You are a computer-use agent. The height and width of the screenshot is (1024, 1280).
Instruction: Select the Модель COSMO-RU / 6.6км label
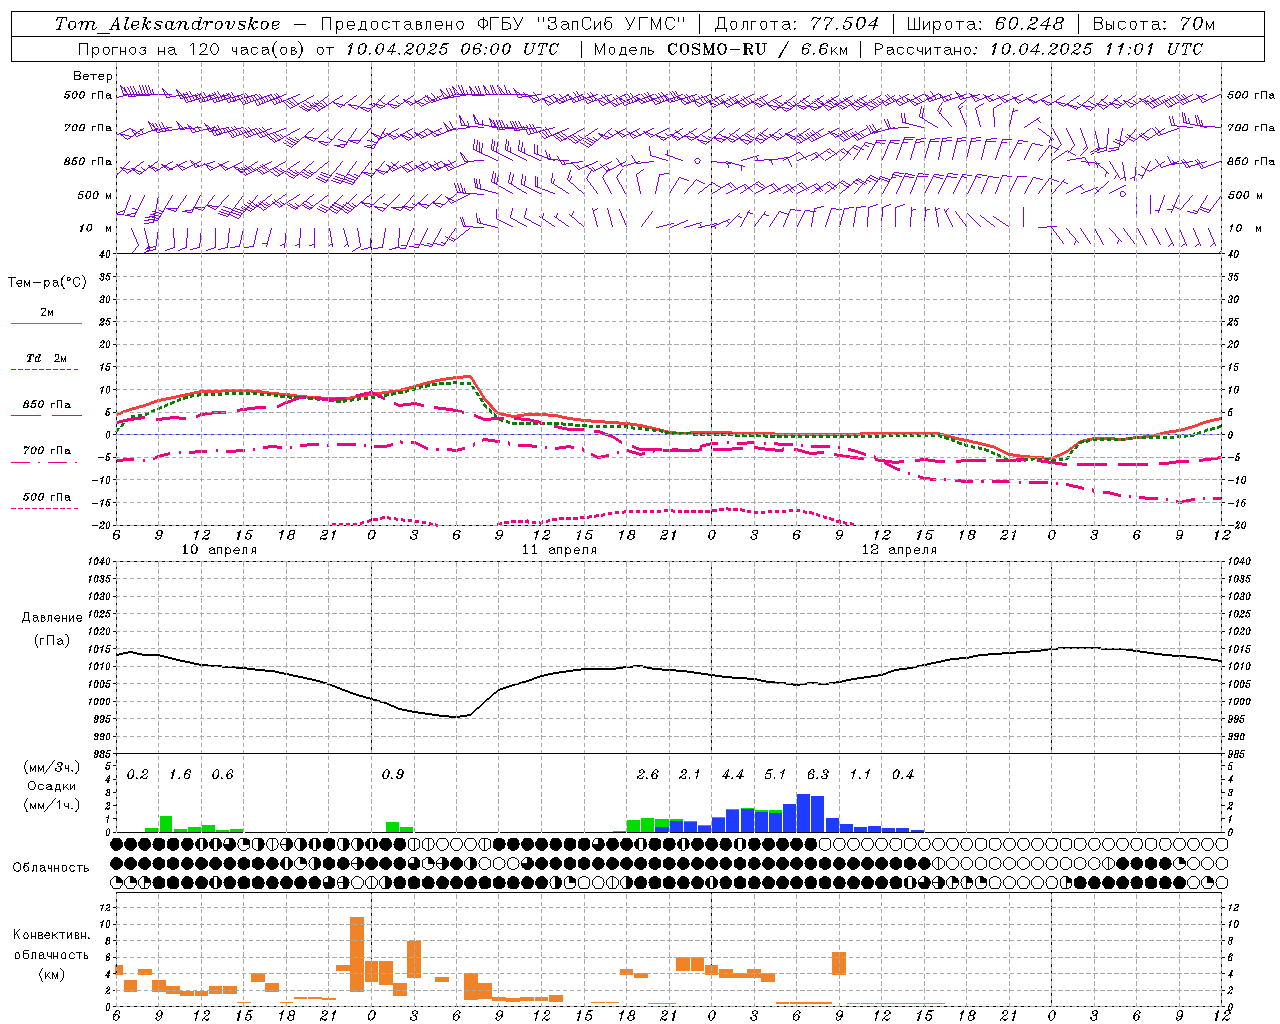(721, 49)
